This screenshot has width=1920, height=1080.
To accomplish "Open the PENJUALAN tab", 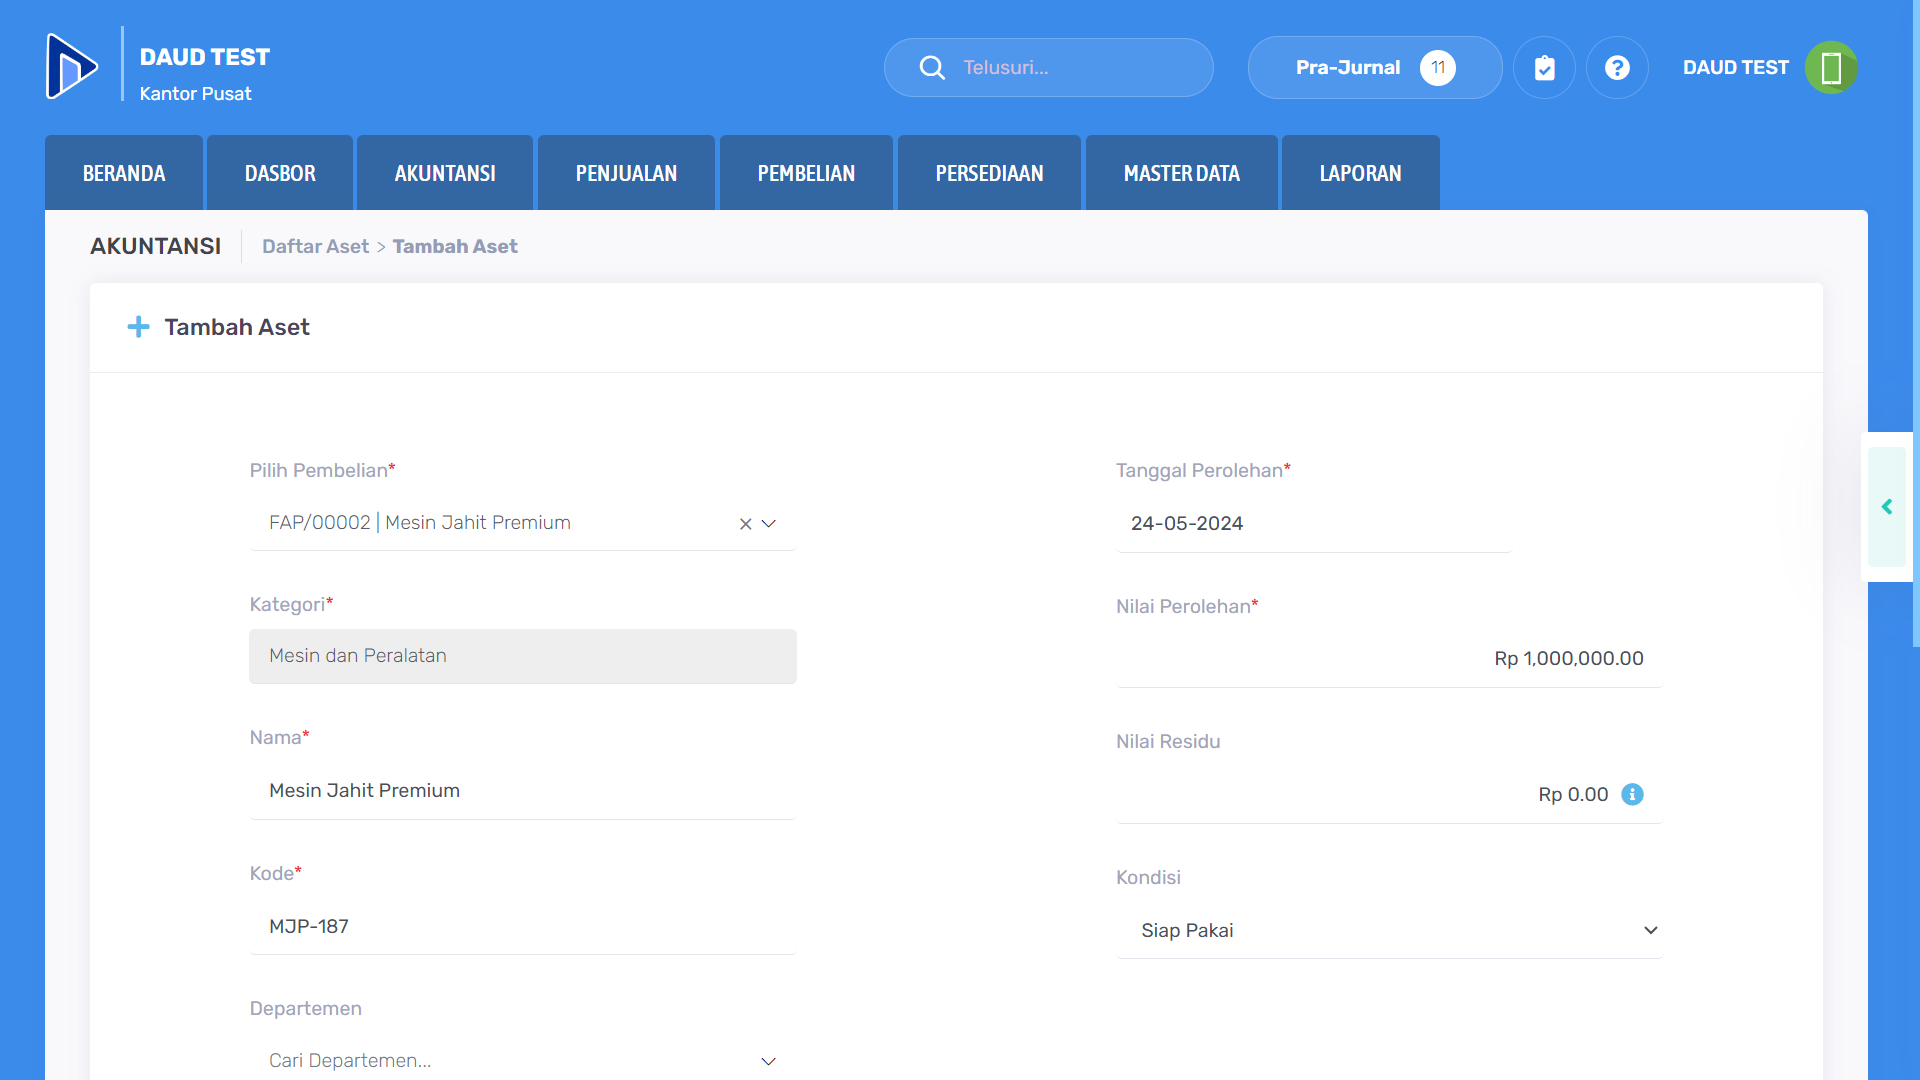I will (626, 173).
